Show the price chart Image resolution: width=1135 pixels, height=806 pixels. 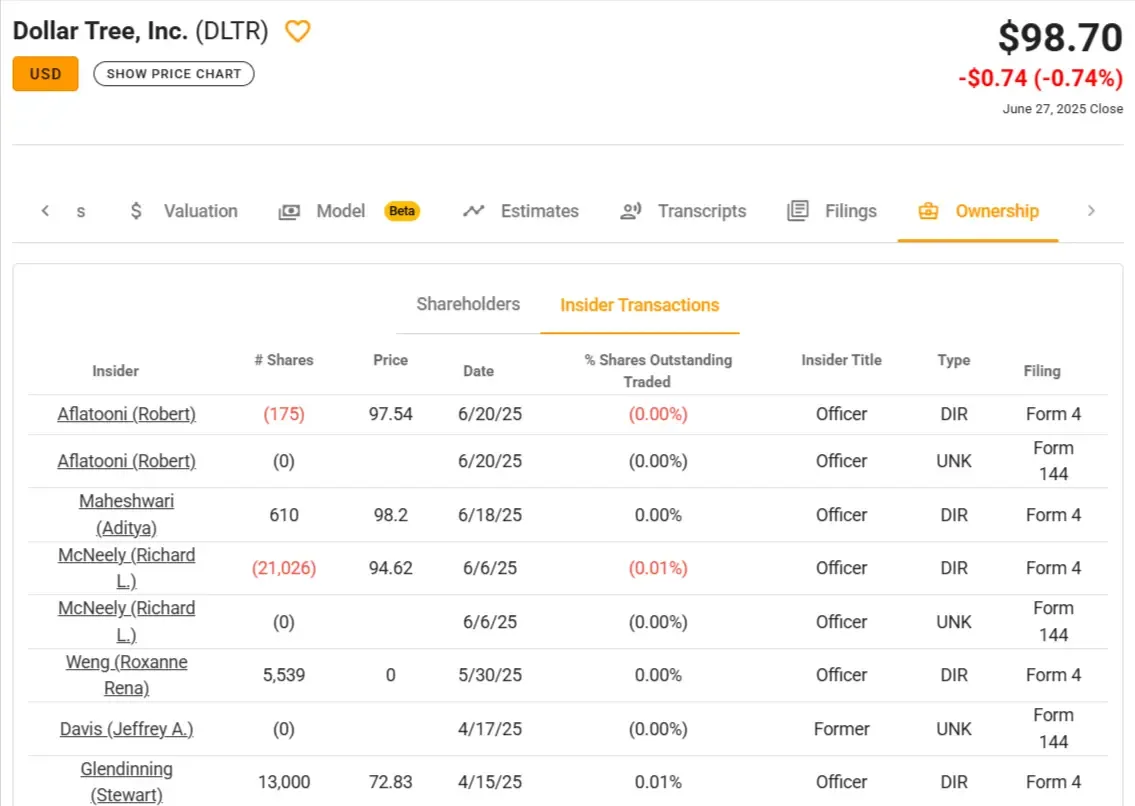pos(174,74)
